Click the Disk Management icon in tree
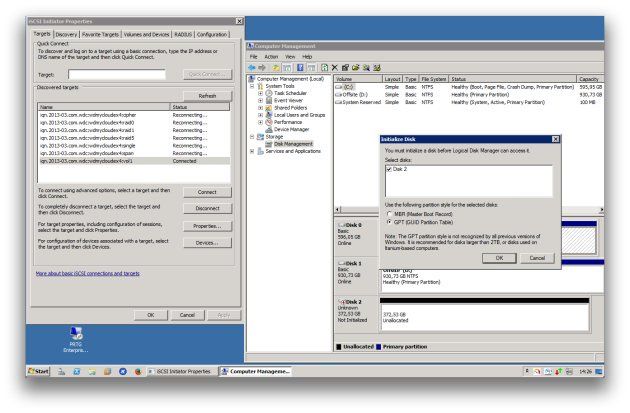The height and width of the screenshot is (413, 630). pyautogui.click(x=269, y=144)
